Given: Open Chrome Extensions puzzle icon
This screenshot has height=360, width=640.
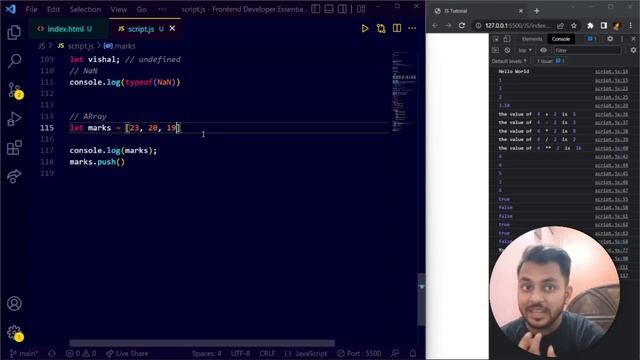Looking at the screenshot, I should (x=590, y=25).
